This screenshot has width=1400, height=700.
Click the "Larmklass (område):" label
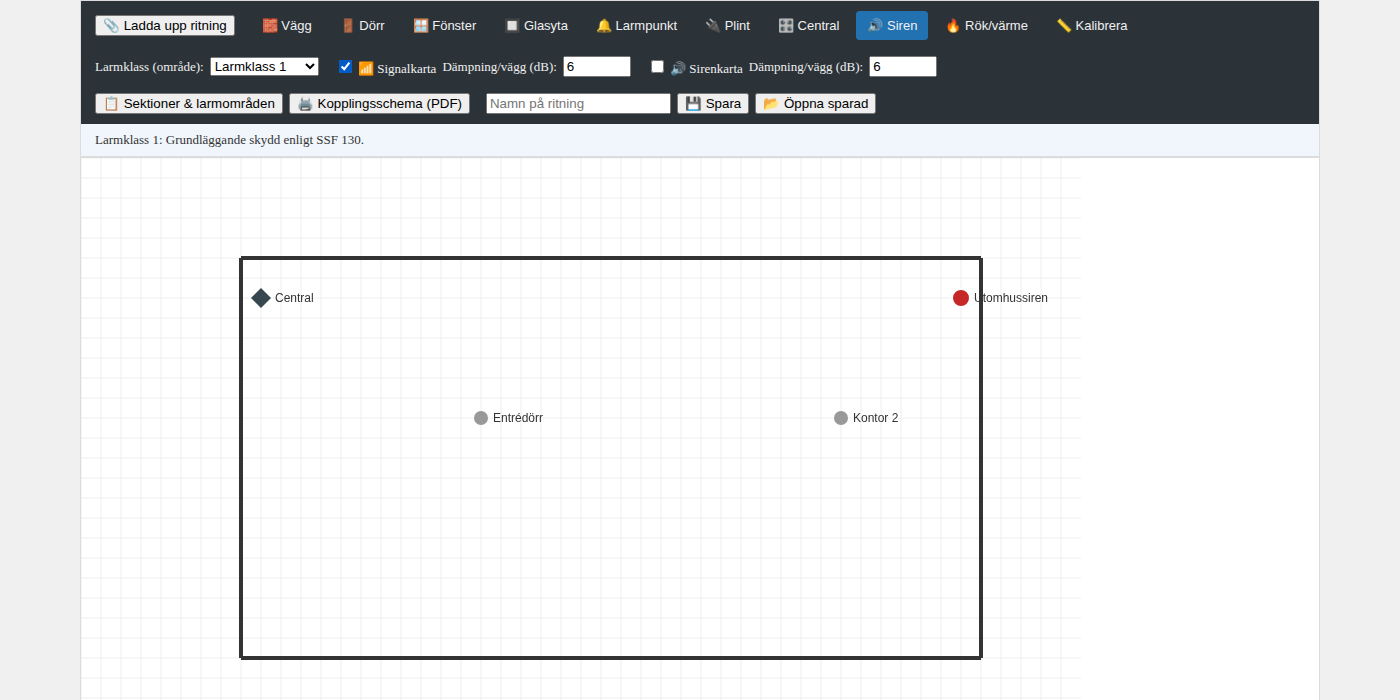tap(149, 67)
